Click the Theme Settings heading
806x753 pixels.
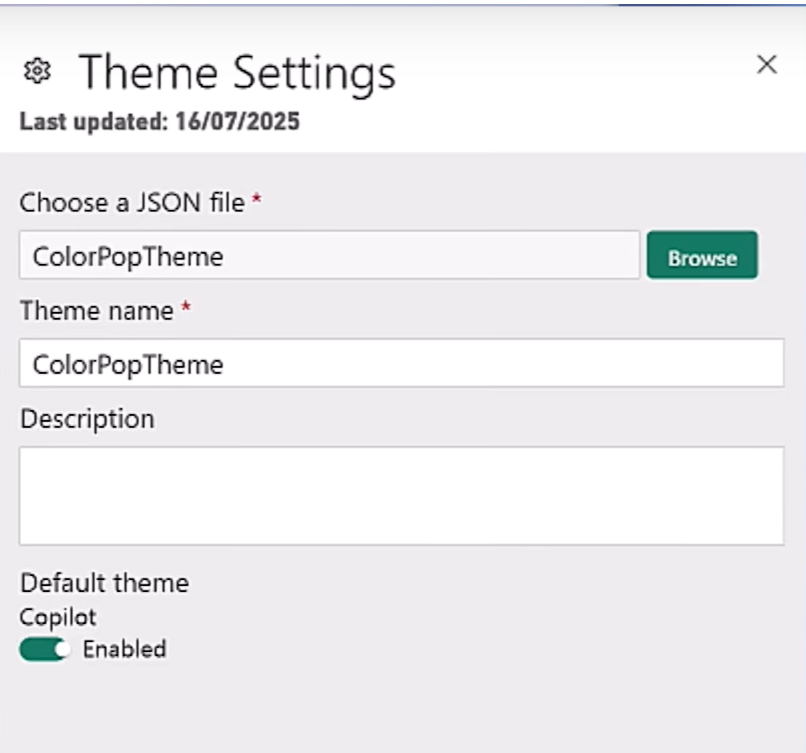(x=237, y=72)
